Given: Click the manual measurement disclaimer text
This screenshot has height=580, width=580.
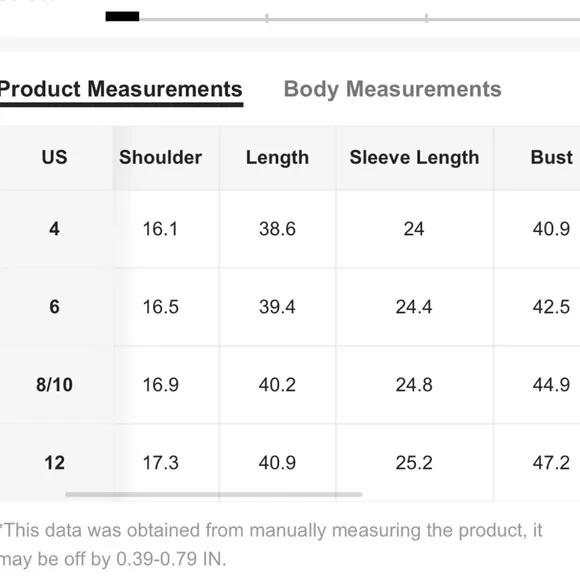Looking at the screenshot, I should click(271, 544).
